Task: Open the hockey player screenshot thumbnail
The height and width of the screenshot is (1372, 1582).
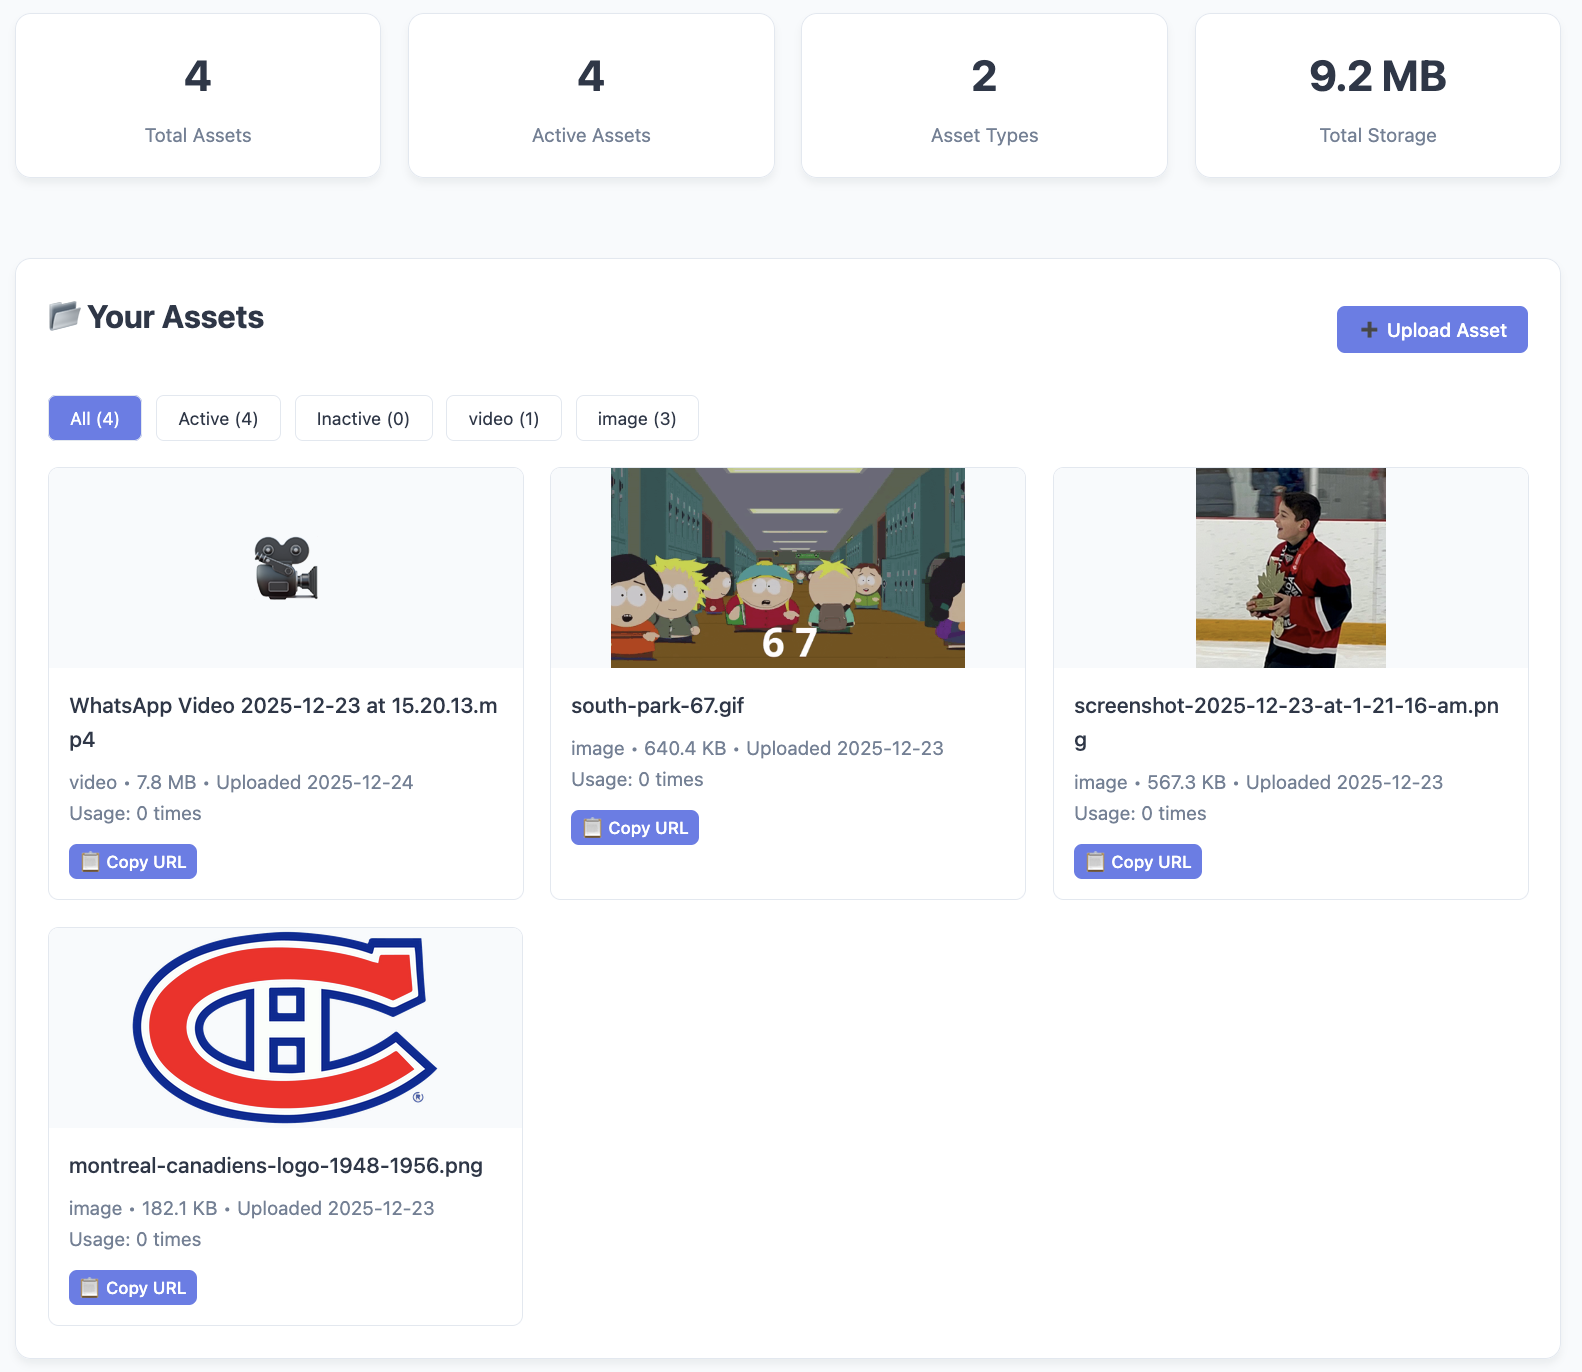Action: (x=1290, y=568)
